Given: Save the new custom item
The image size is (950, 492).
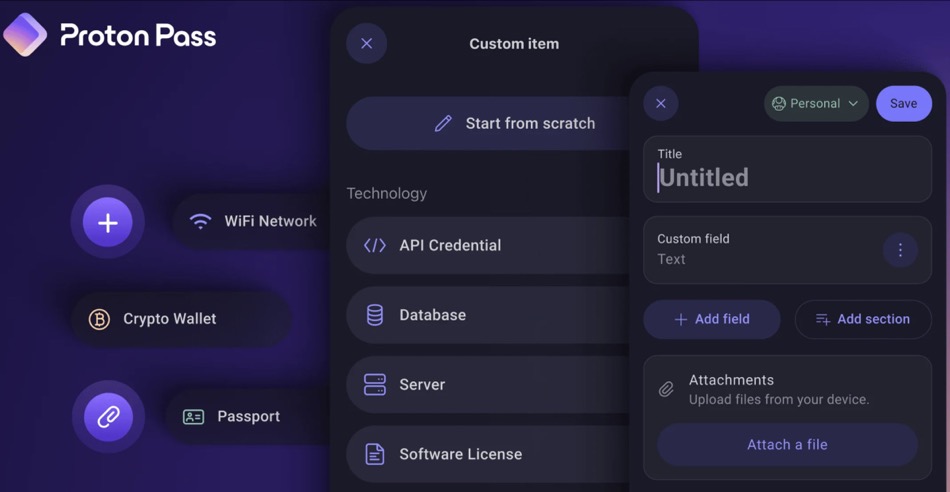Looking at the screenshot, I should (904, 104).
